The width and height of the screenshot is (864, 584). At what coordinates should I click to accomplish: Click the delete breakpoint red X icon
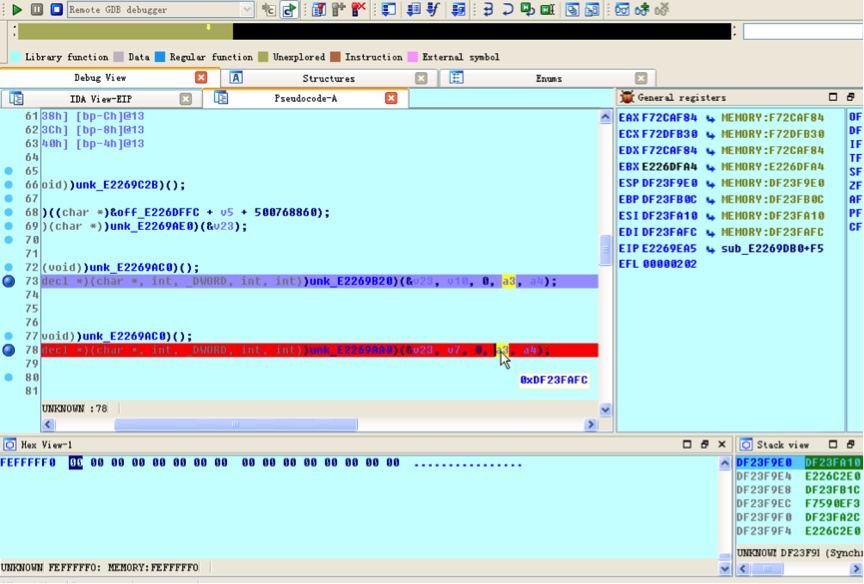[358, 10]
